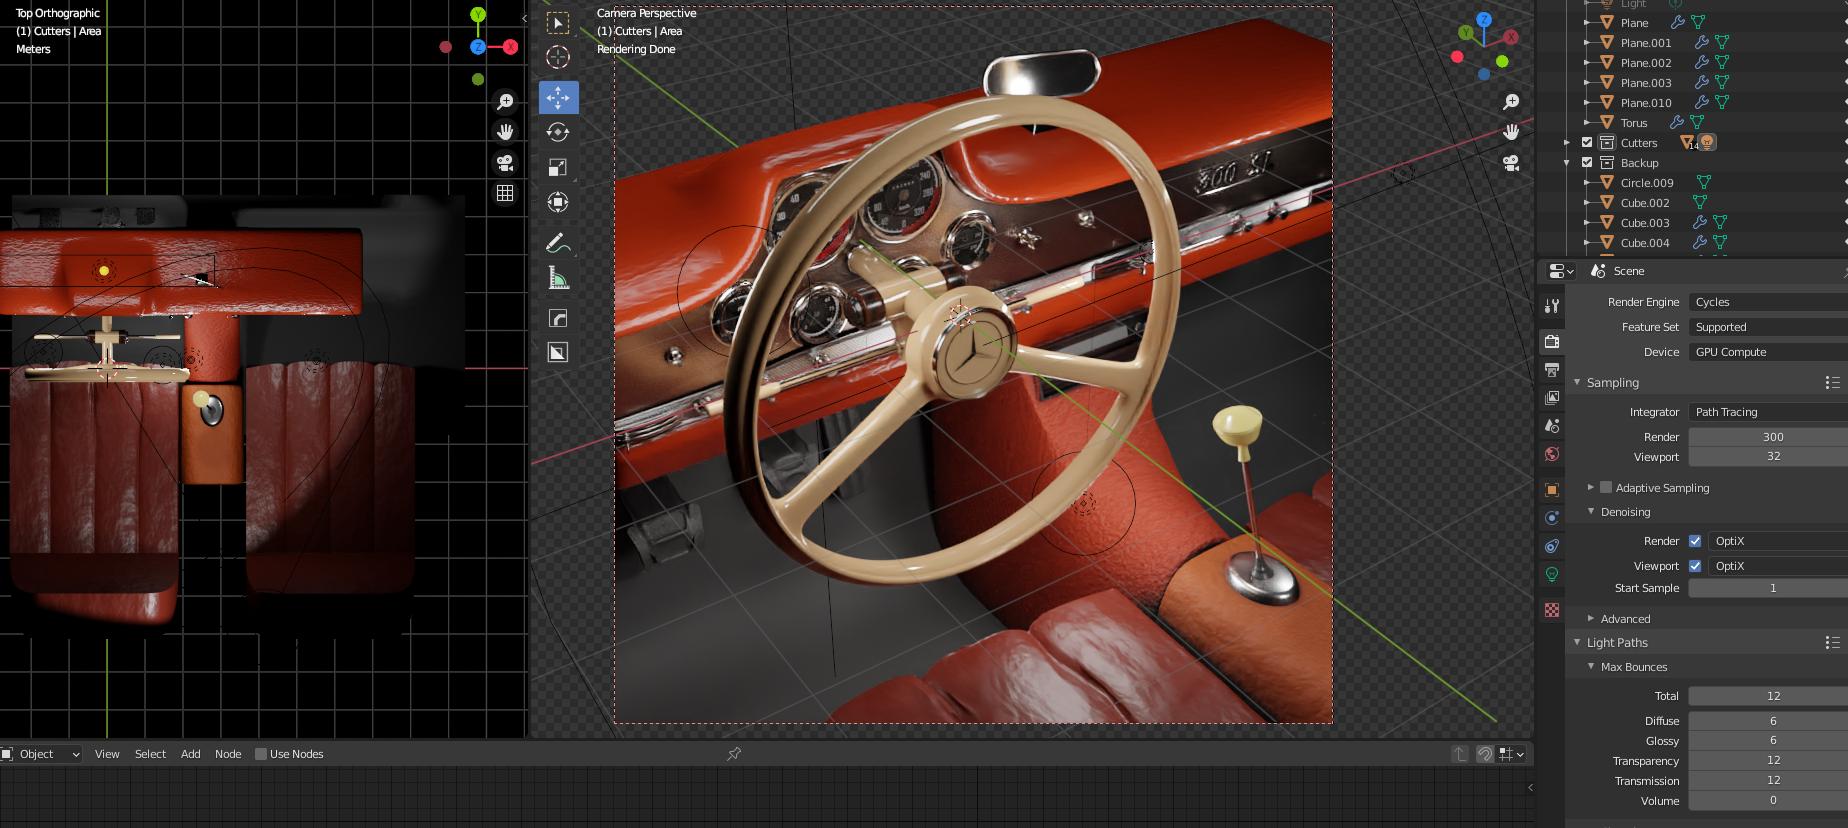Select the Rotate tool

[558, 132]
